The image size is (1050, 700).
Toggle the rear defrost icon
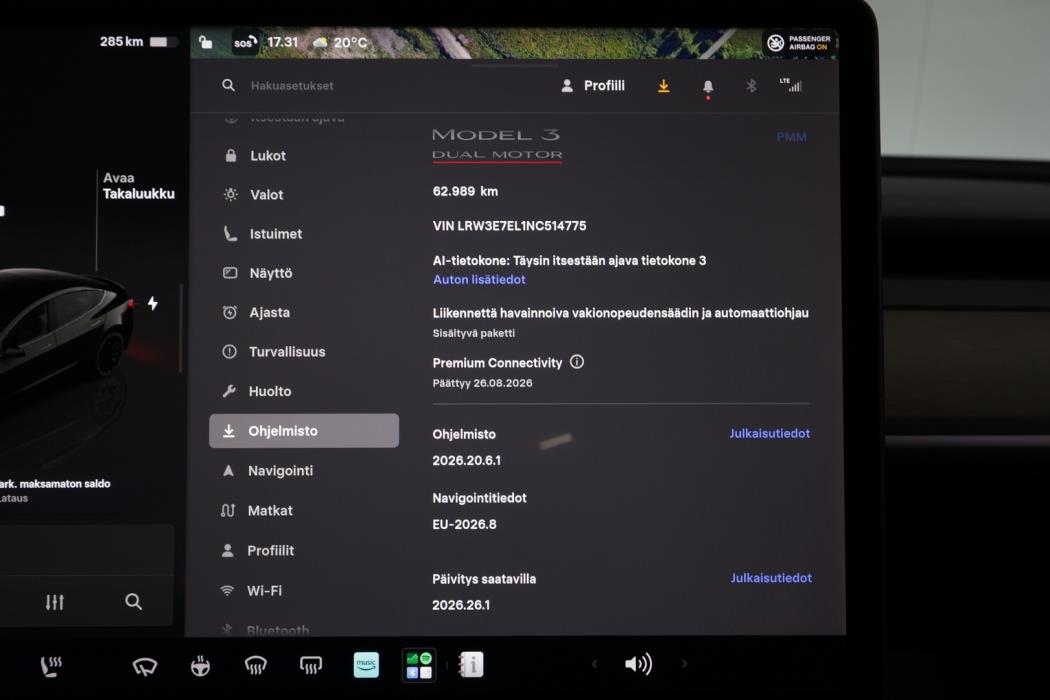311,666
